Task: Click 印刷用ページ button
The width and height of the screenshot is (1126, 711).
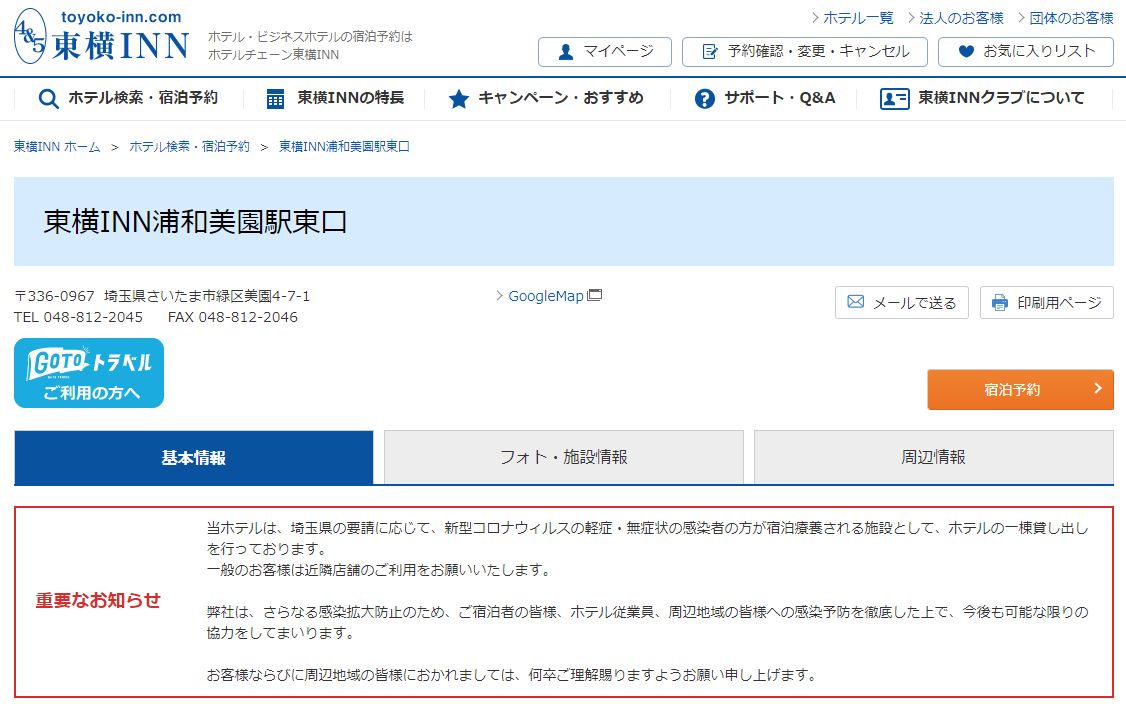Action: click(1047, 302)
